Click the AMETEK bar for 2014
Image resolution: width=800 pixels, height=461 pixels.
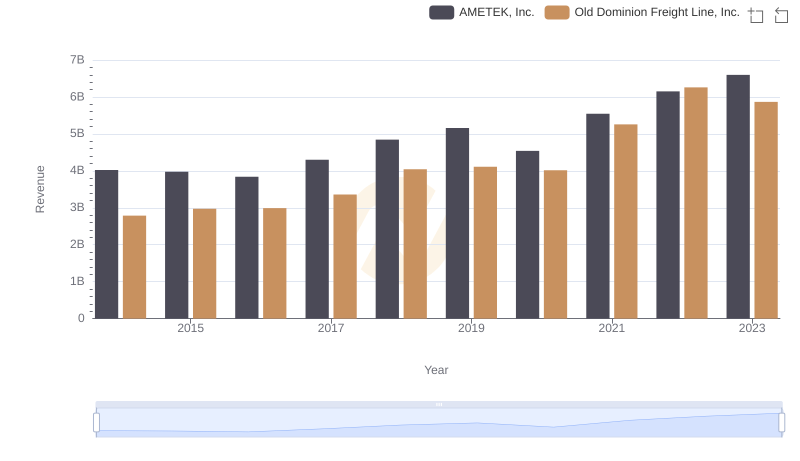point(107,244)
